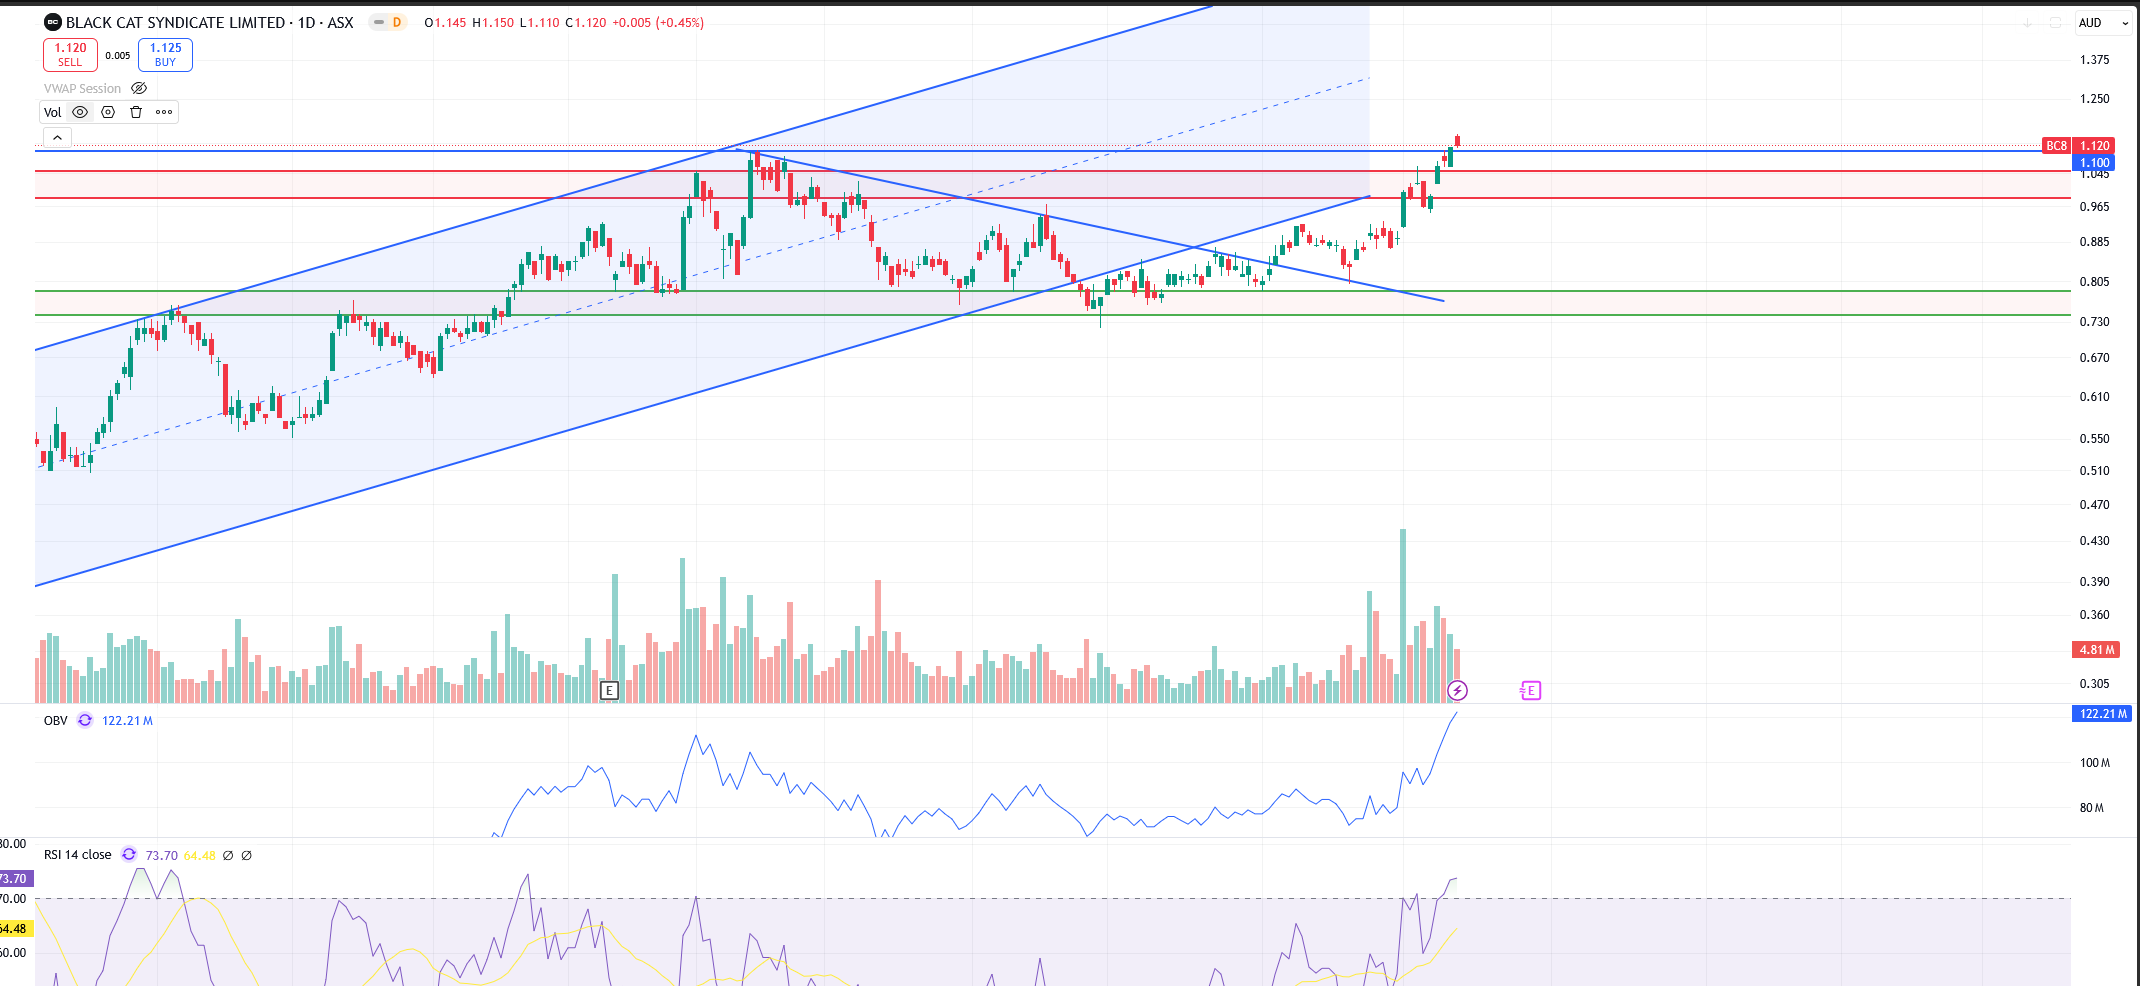Show the hidden VWAP Session indicator
Viewport: 2140px width, 986px height.
(x=139, y=88)
